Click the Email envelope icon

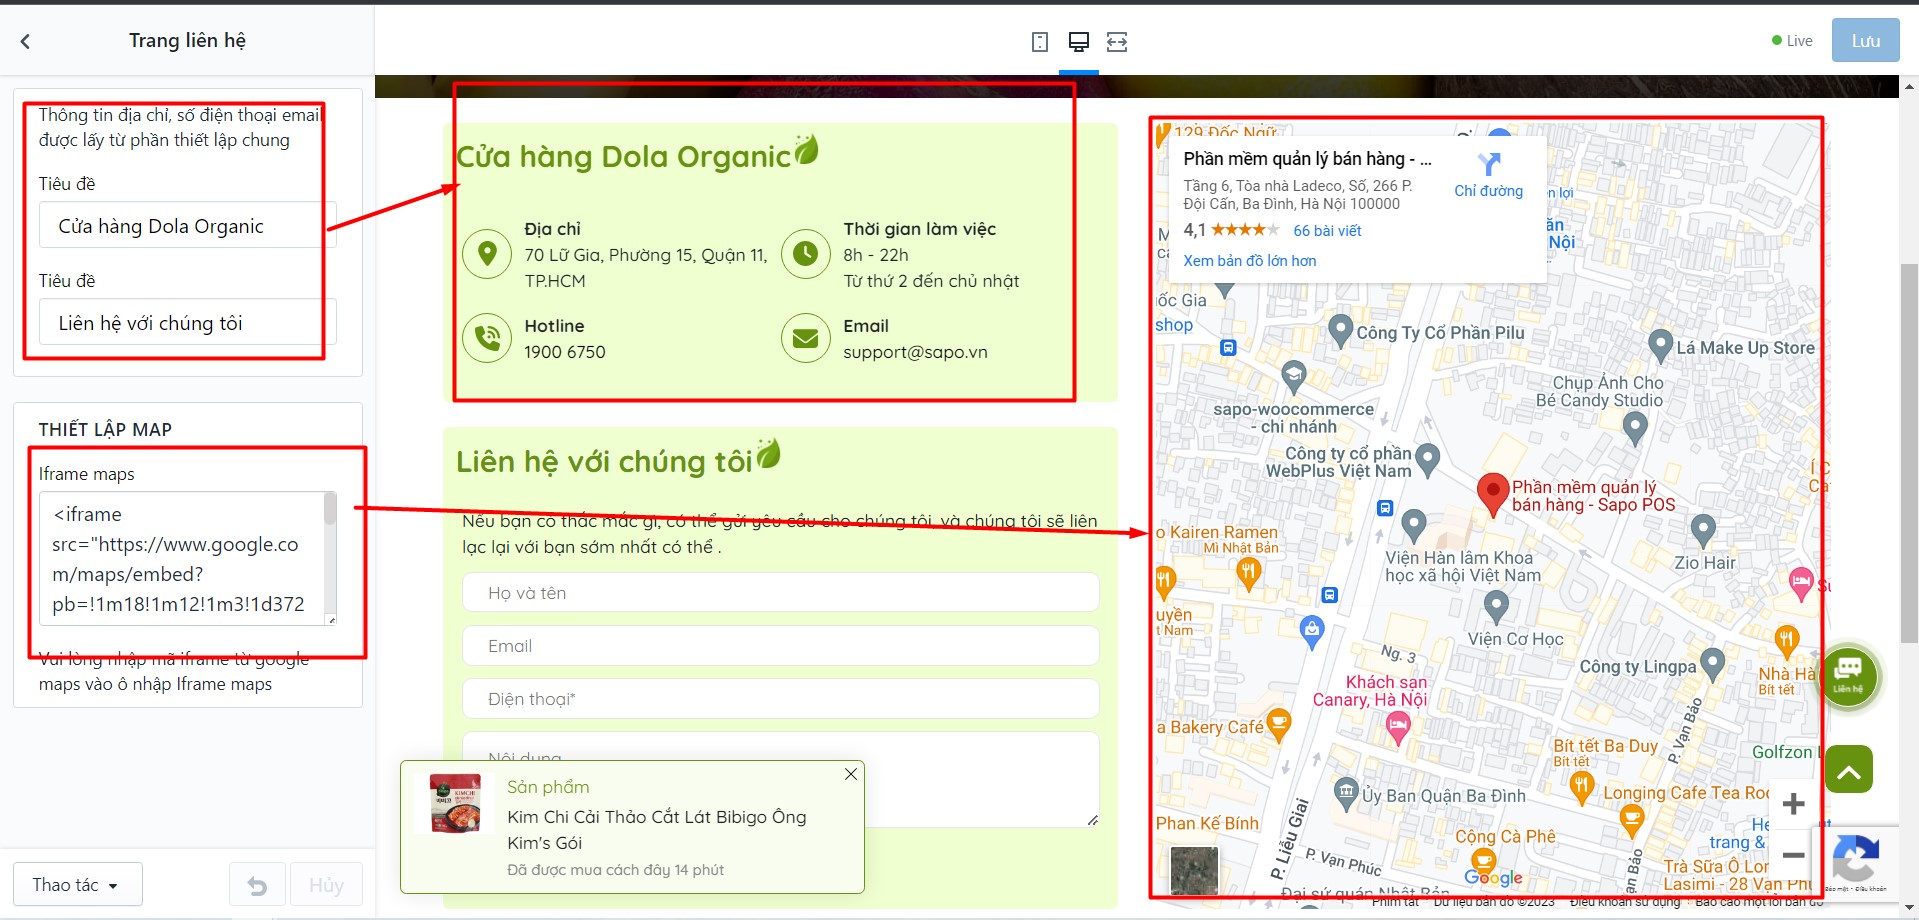click(x=805, y=338)
